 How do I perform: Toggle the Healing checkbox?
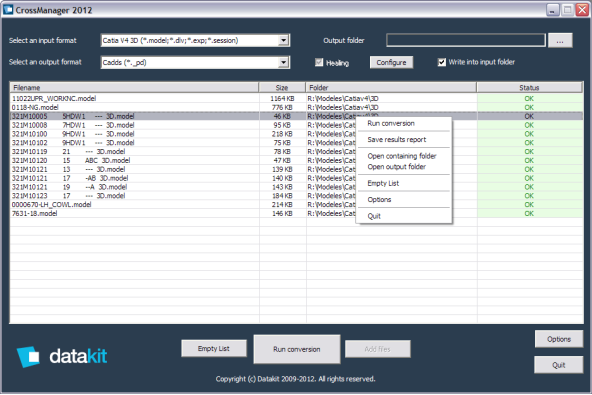click(x=319, y=62)
